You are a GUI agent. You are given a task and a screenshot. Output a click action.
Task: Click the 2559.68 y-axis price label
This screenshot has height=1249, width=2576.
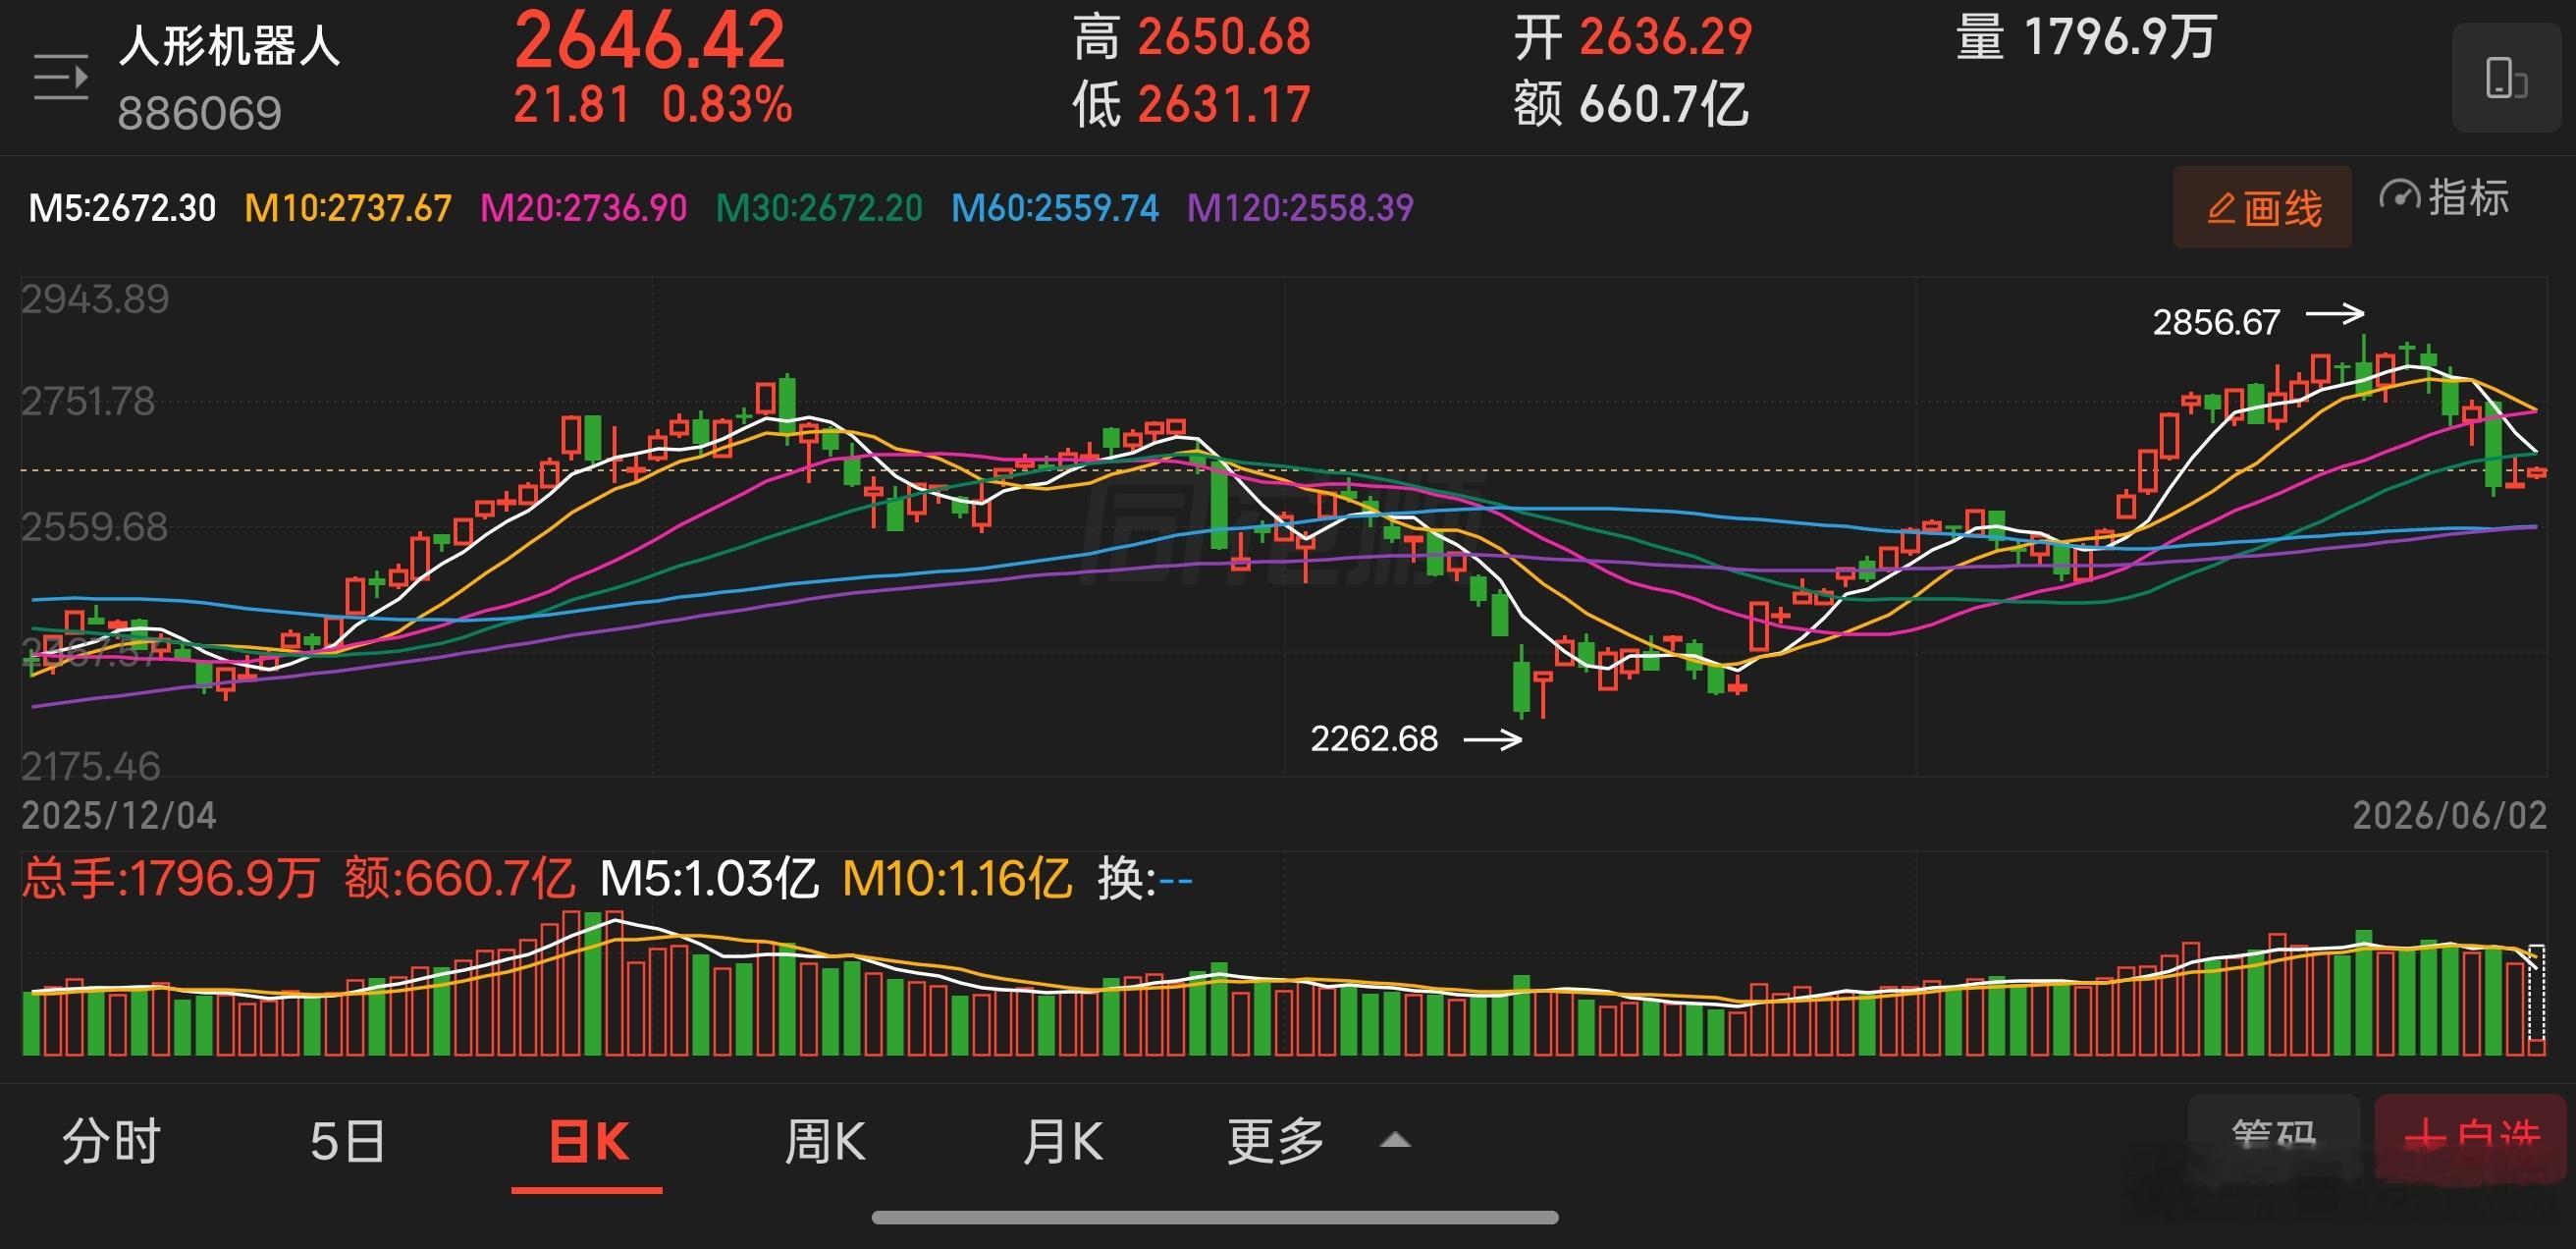tap(95, 527)
